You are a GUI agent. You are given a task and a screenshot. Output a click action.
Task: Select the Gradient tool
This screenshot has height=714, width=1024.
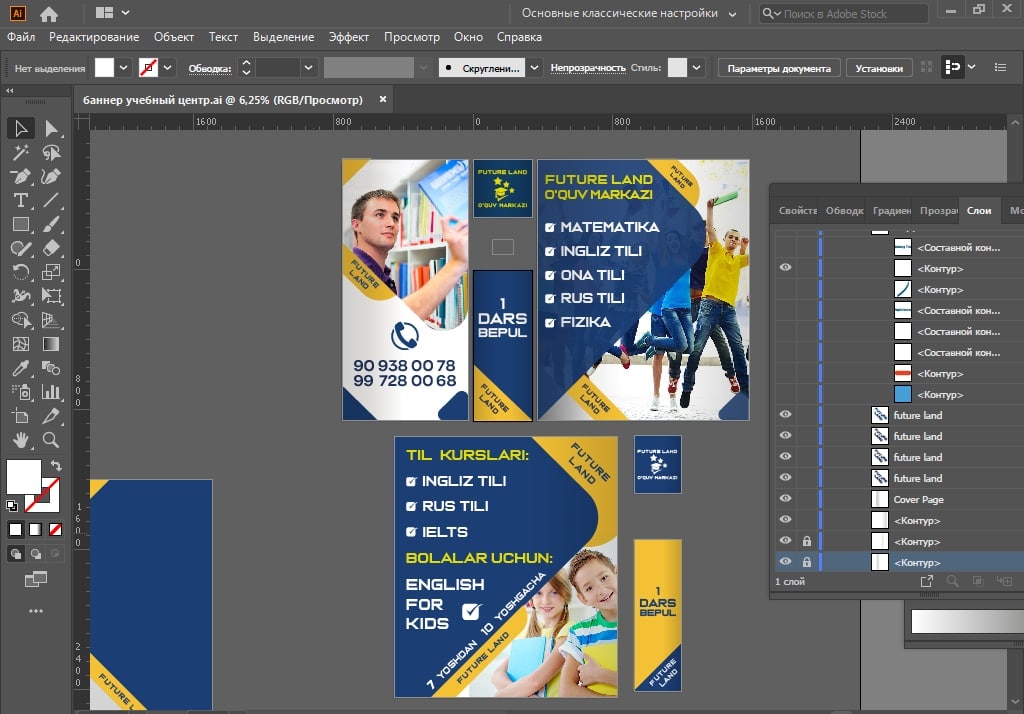click(51, 344)
